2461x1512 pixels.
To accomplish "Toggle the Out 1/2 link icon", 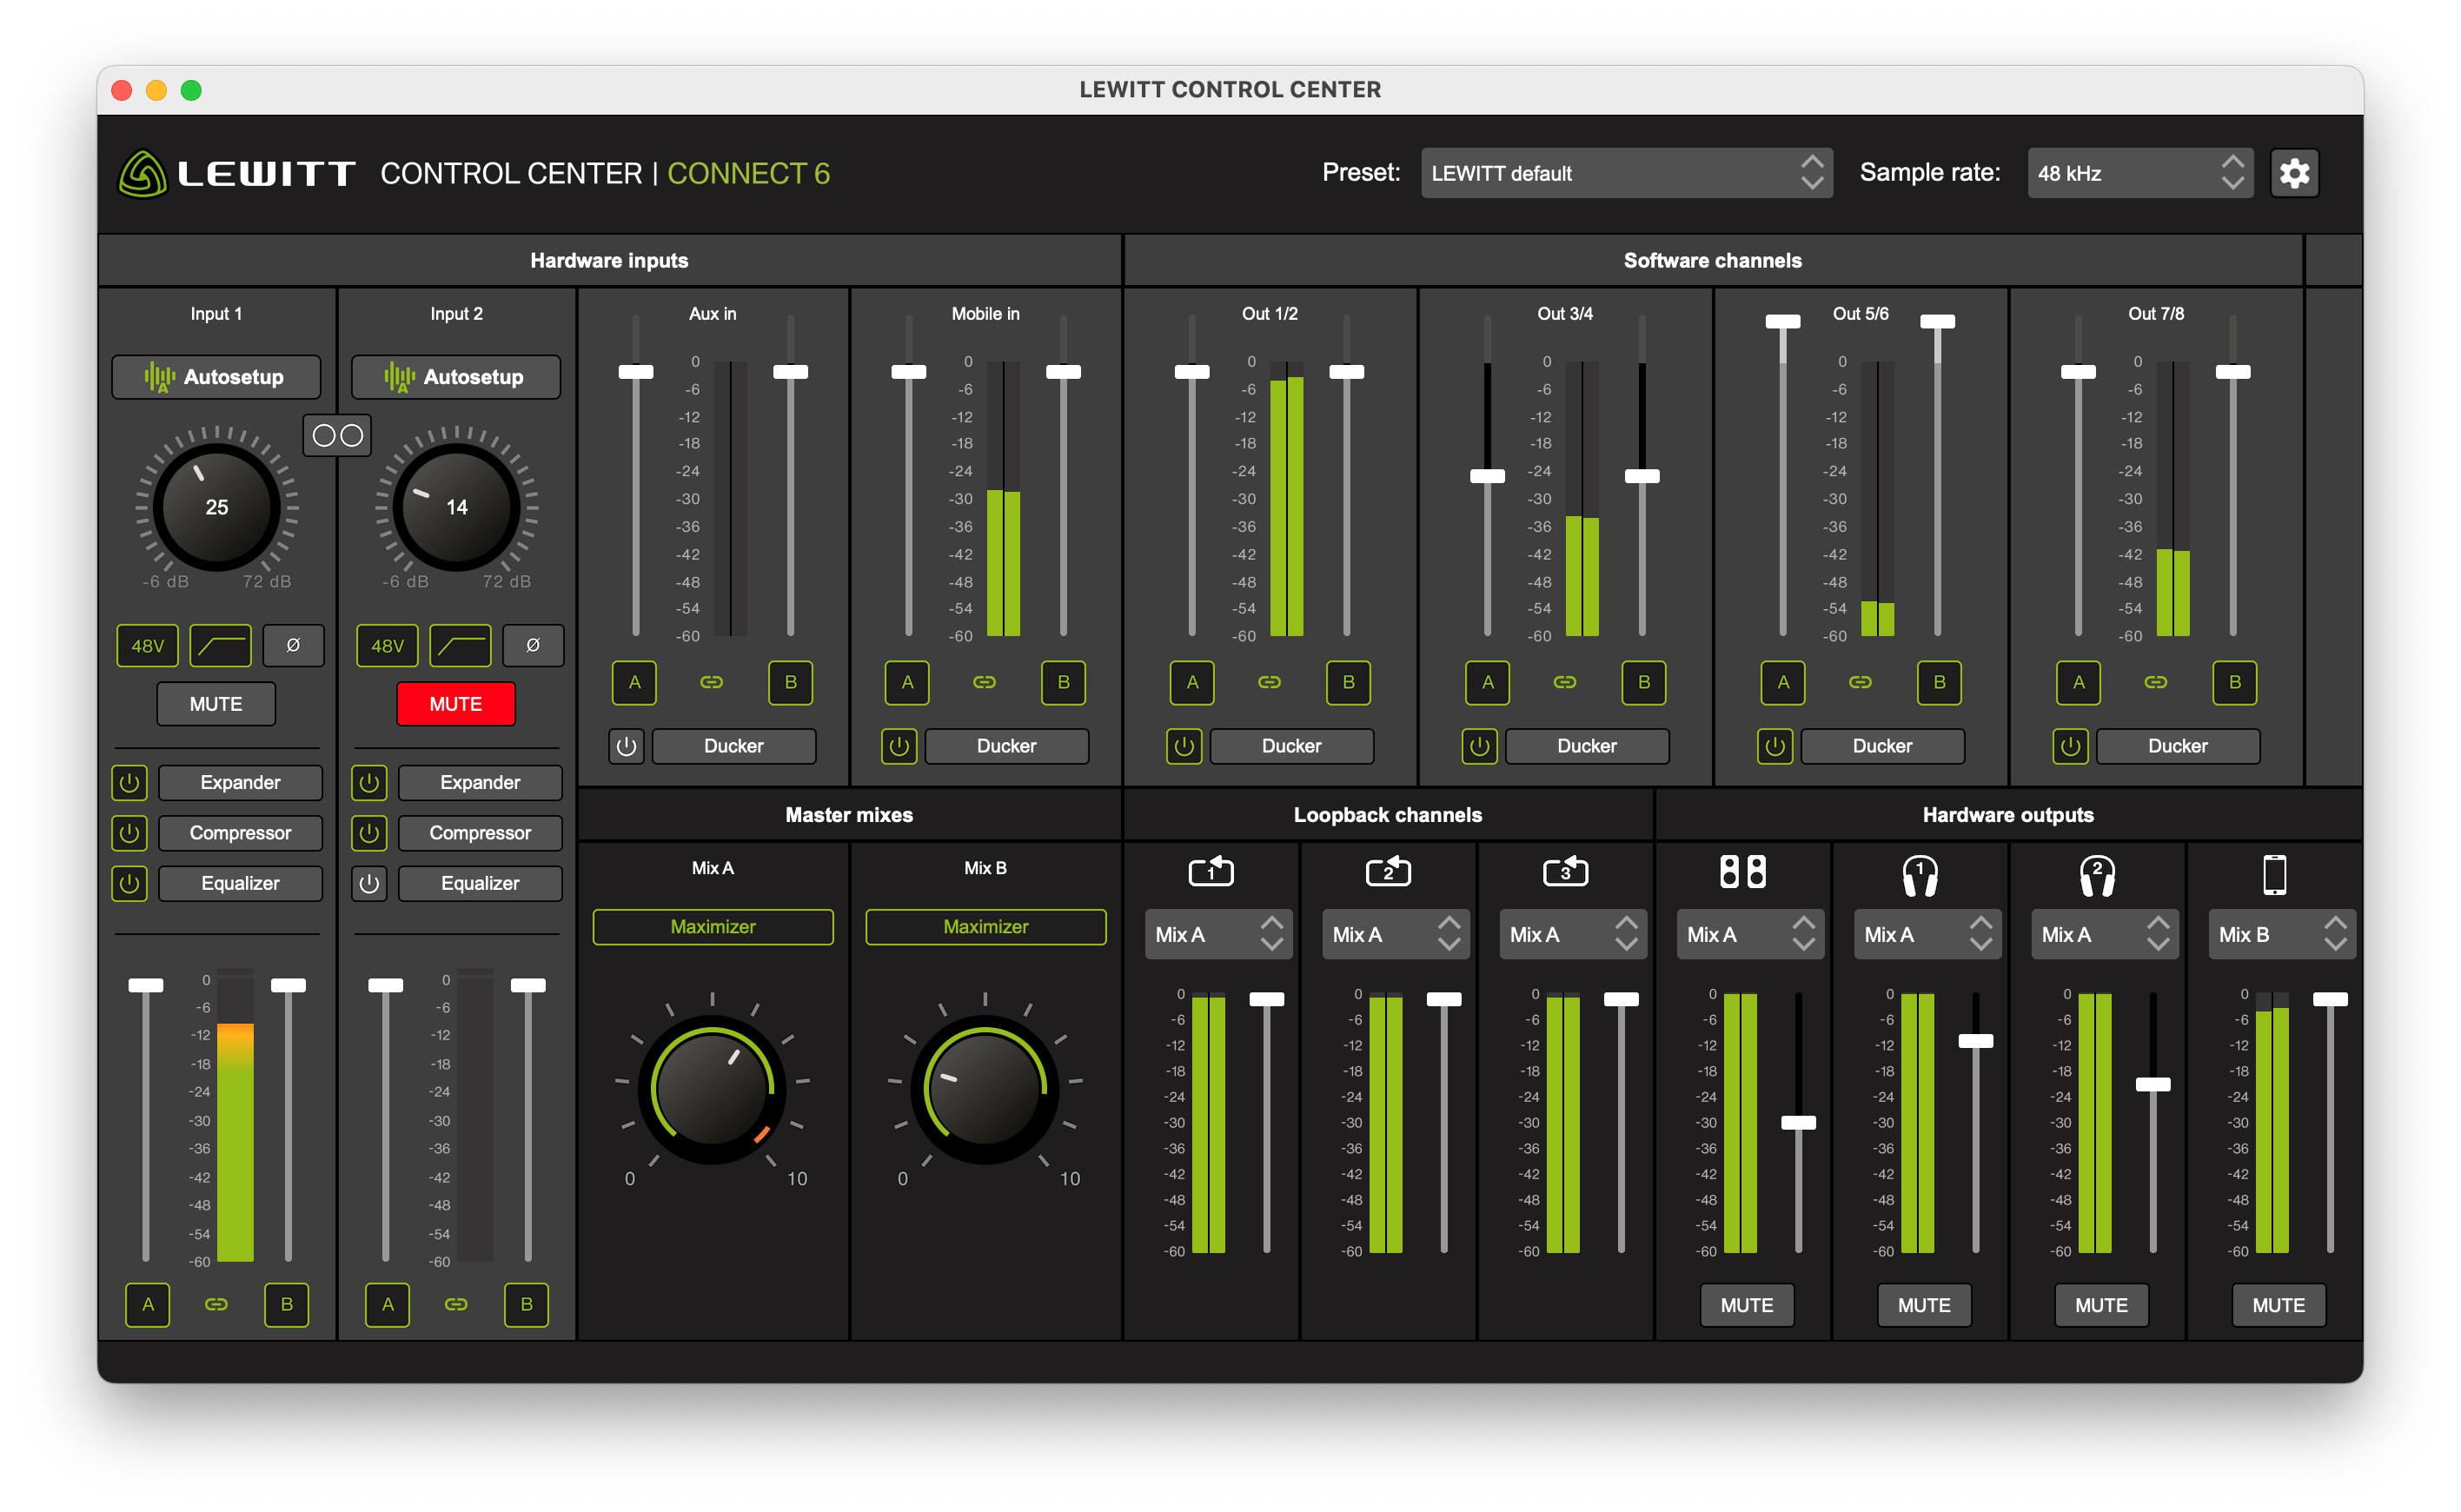I will tap(1269, 682).
